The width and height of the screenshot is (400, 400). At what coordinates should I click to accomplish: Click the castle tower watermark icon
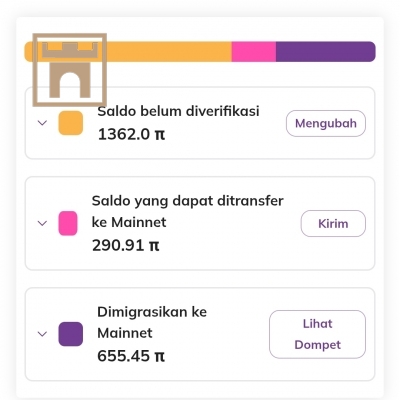point(70,70)
